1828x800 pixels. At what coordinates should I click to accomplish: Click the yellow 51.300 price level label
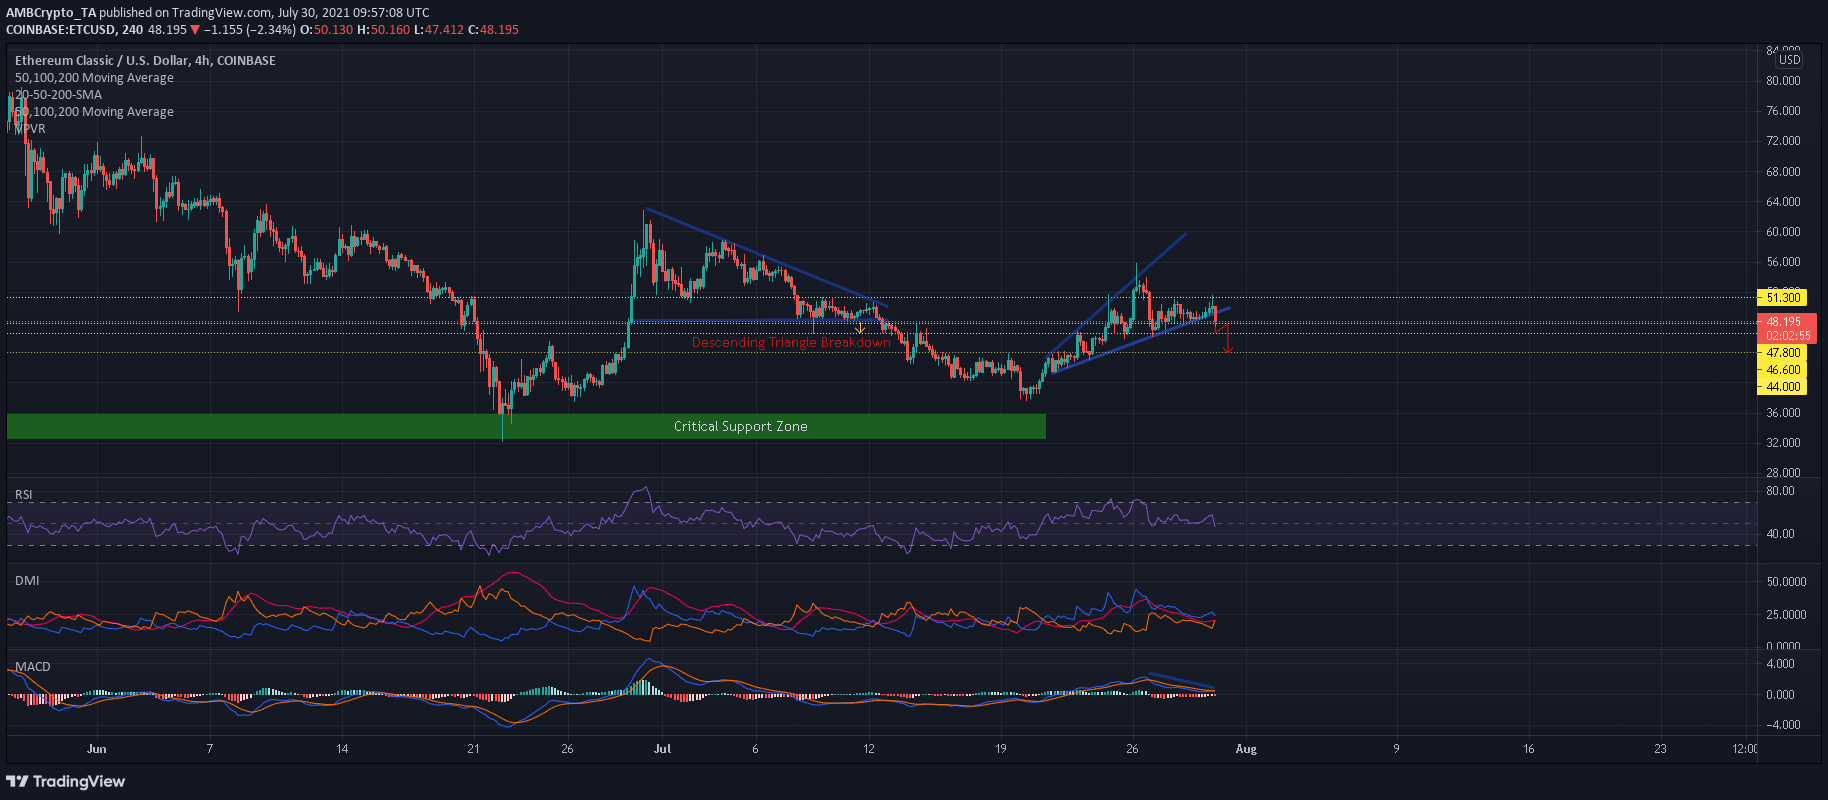pos(1782,298)
